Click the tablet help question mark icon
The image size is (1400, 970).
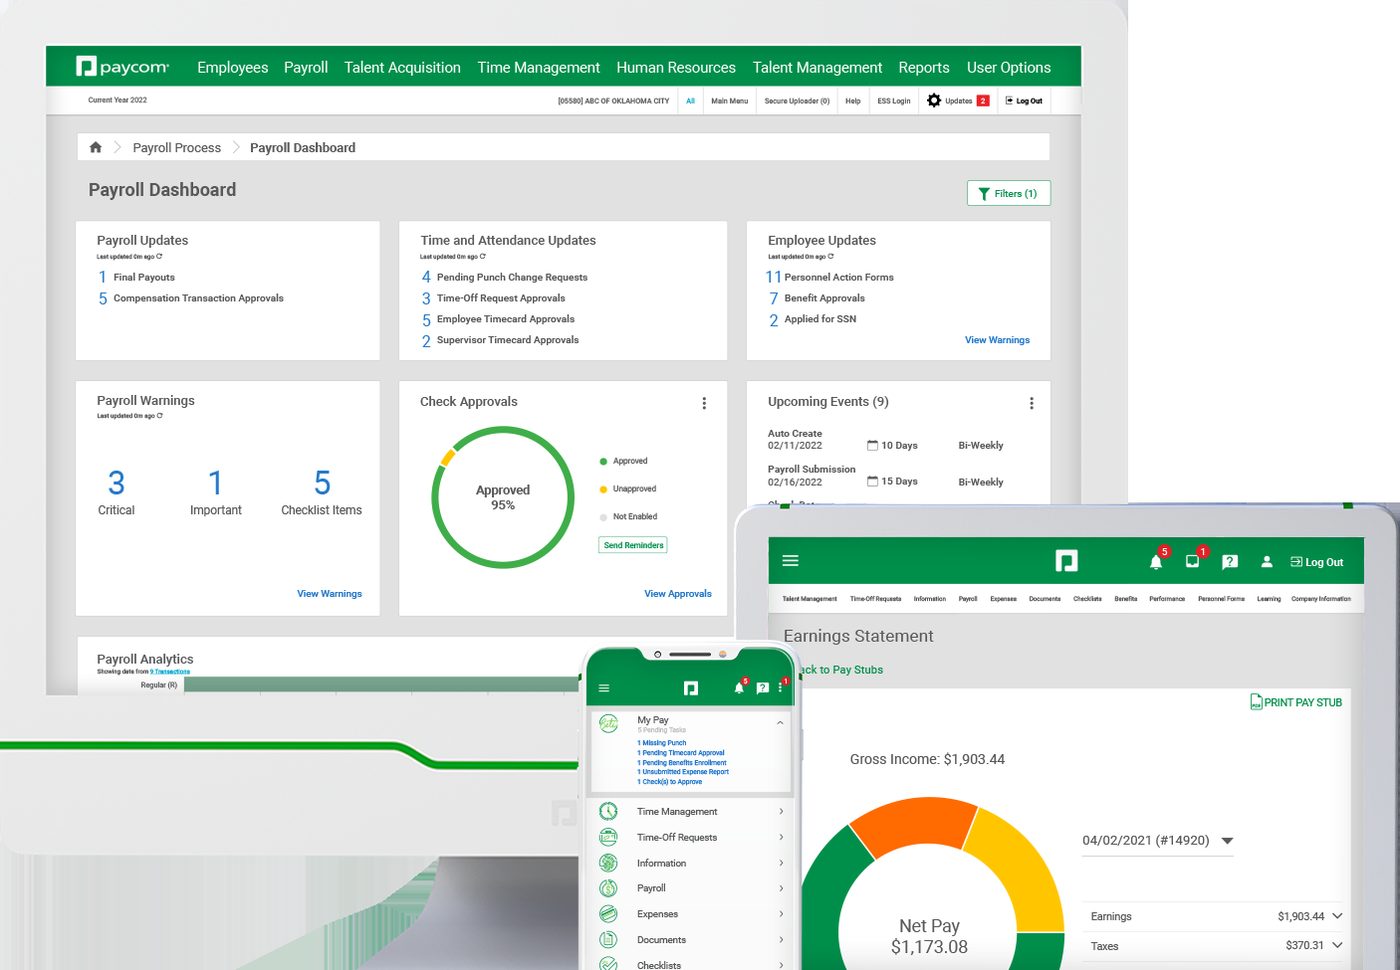click(1230, 562)
